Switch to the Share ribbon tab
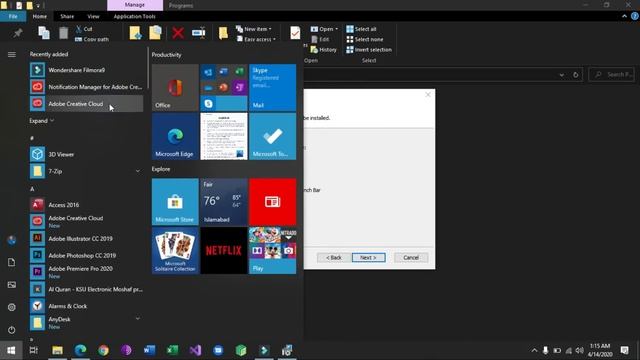This screenshot has width=640, height=360. point(67,16)
